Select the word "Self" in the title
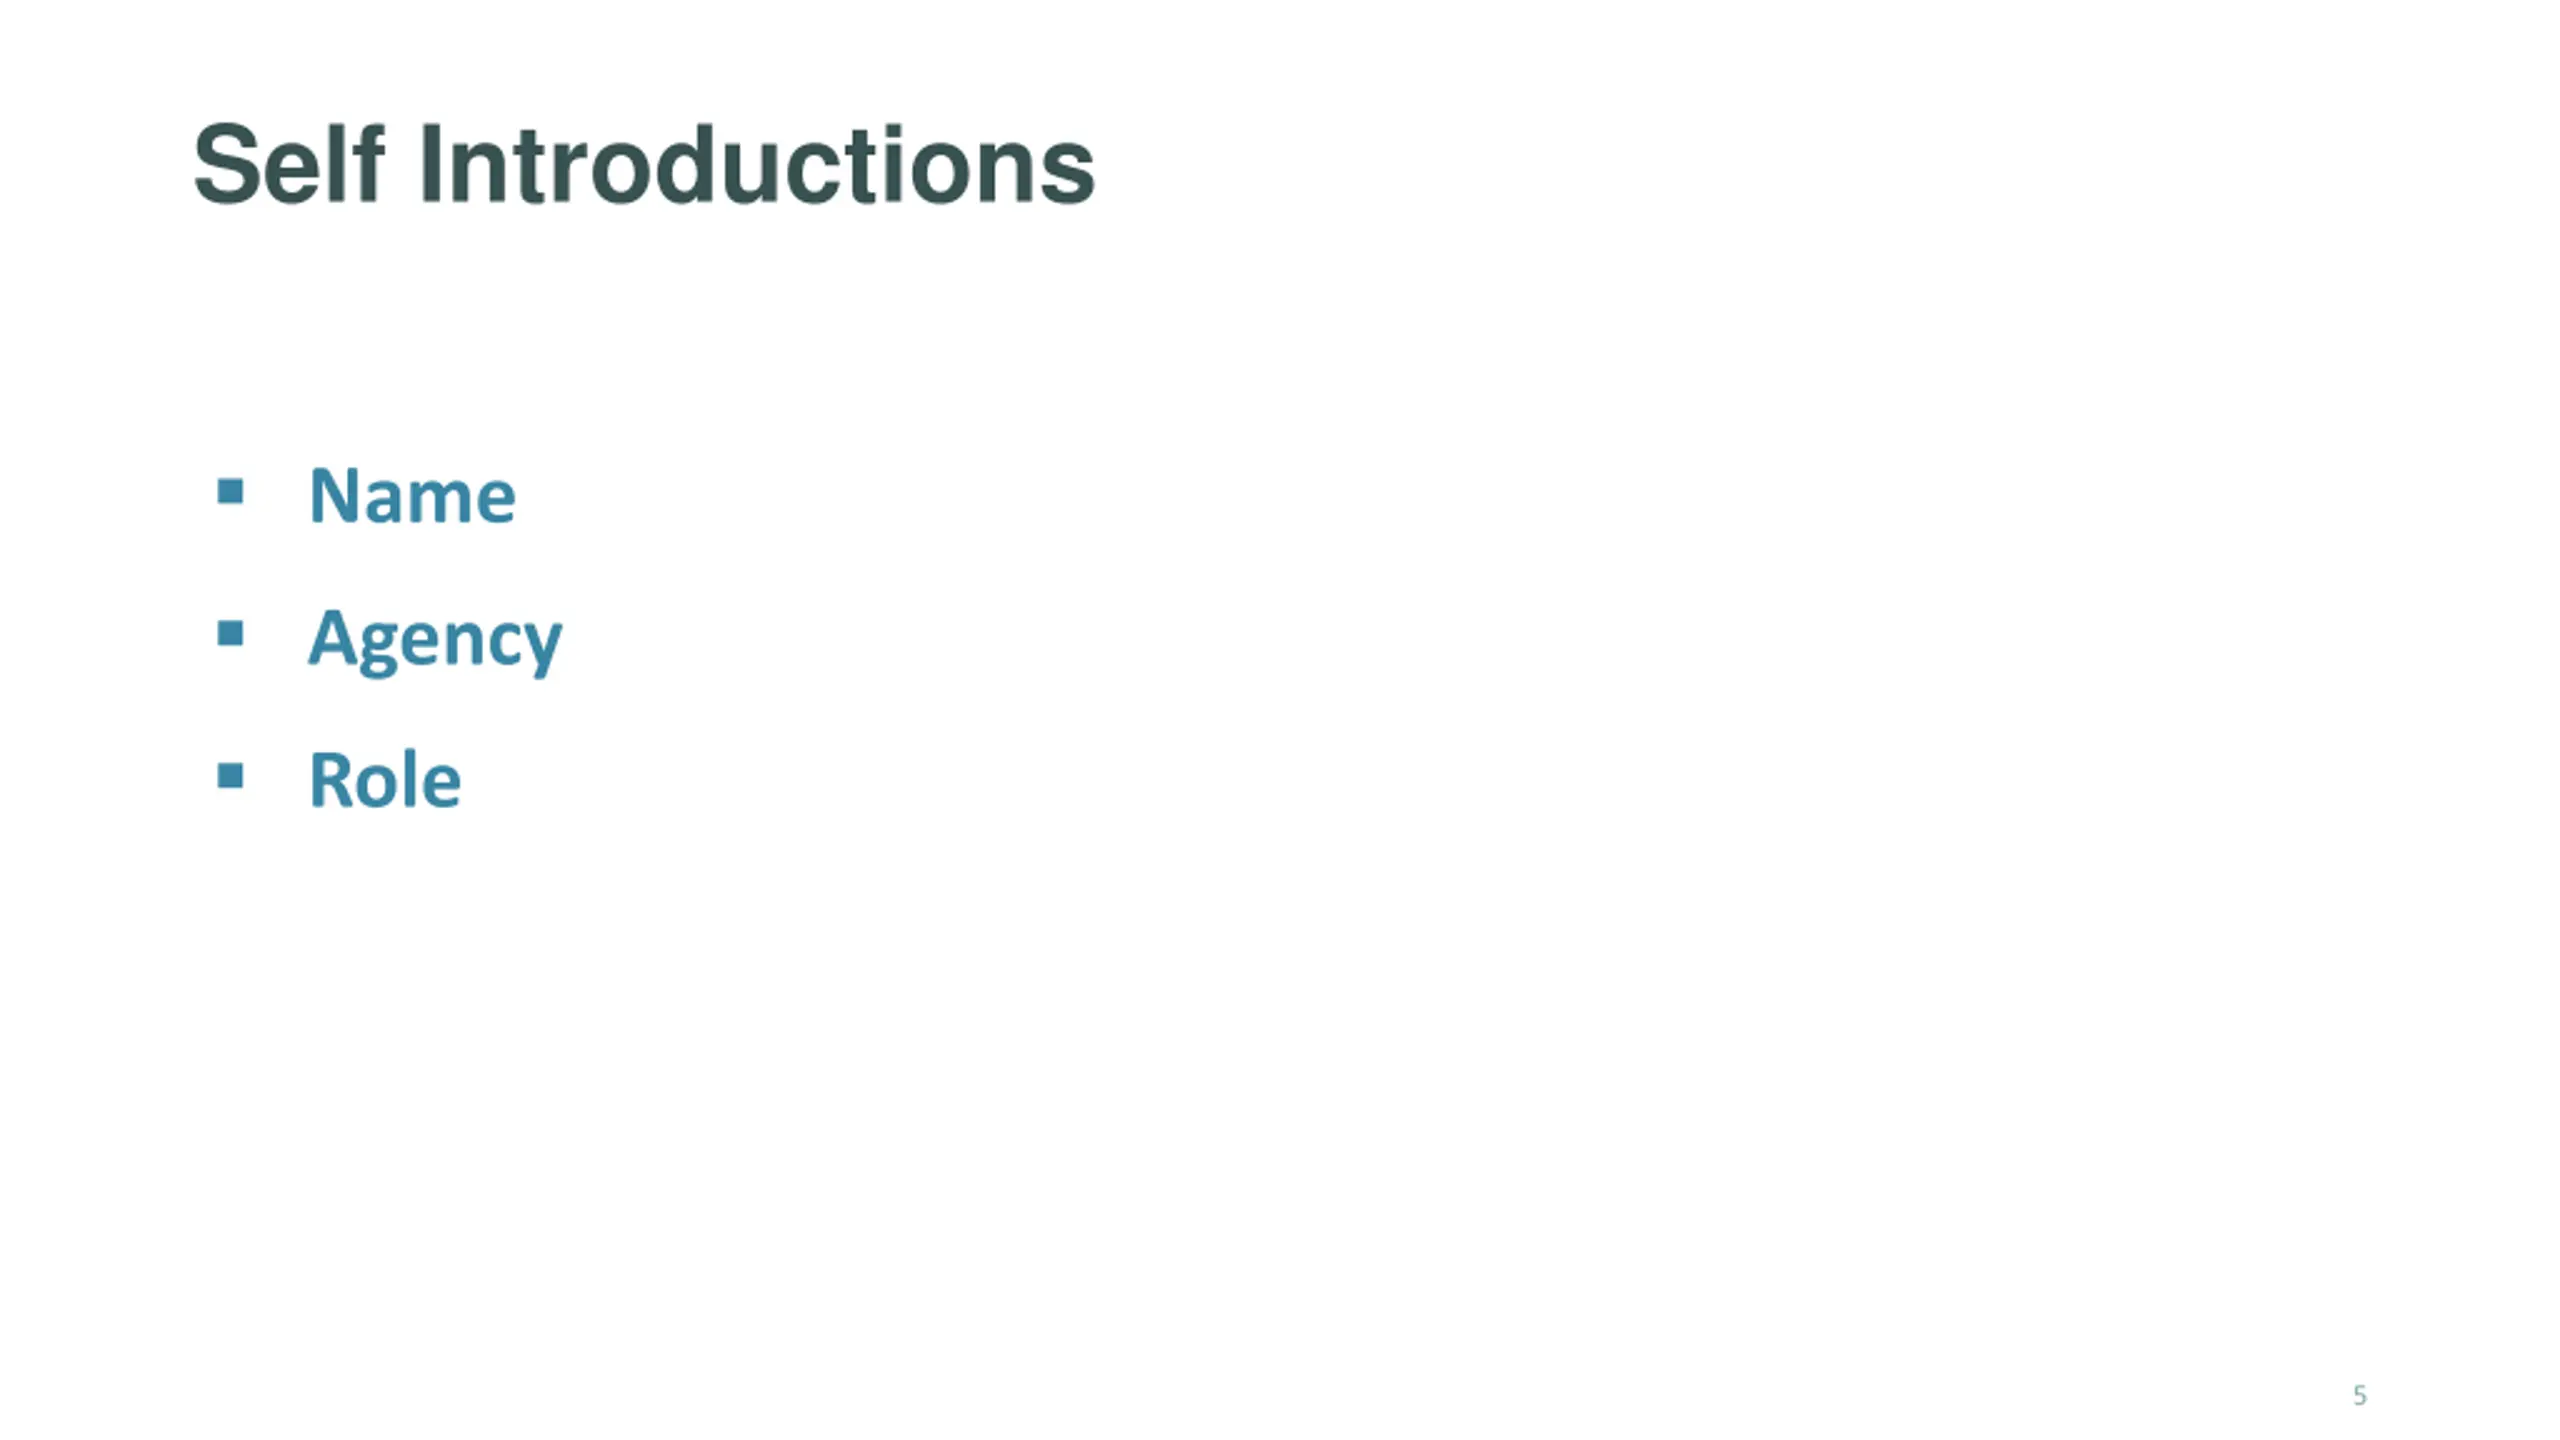The height and width of the screenshot is (1440, 2560). [288, 163]
